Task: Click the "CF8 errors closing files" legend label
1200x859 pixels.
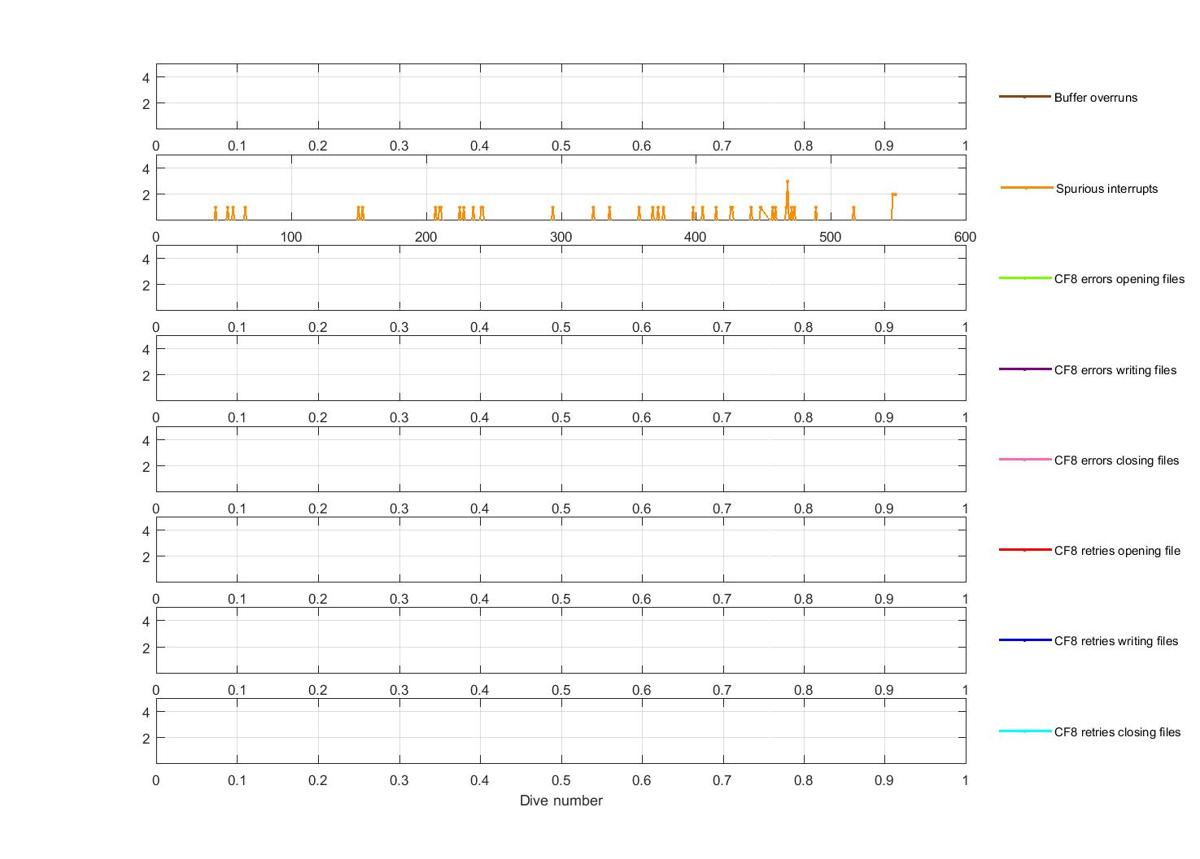Action: click(x=1117, y=460)
